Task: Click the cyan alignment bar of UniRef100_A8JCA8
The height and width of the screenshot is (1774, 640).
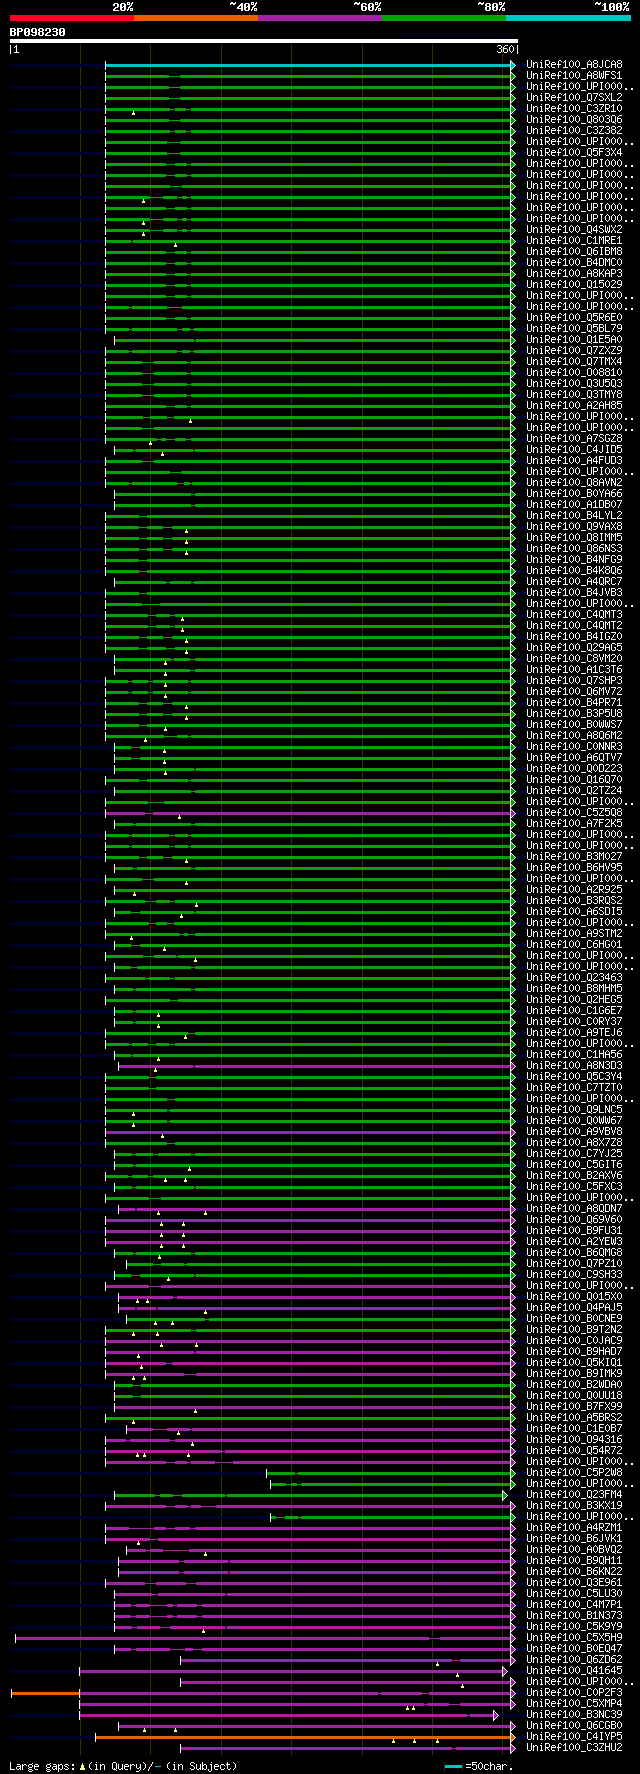Action: (x=308, y=65)
